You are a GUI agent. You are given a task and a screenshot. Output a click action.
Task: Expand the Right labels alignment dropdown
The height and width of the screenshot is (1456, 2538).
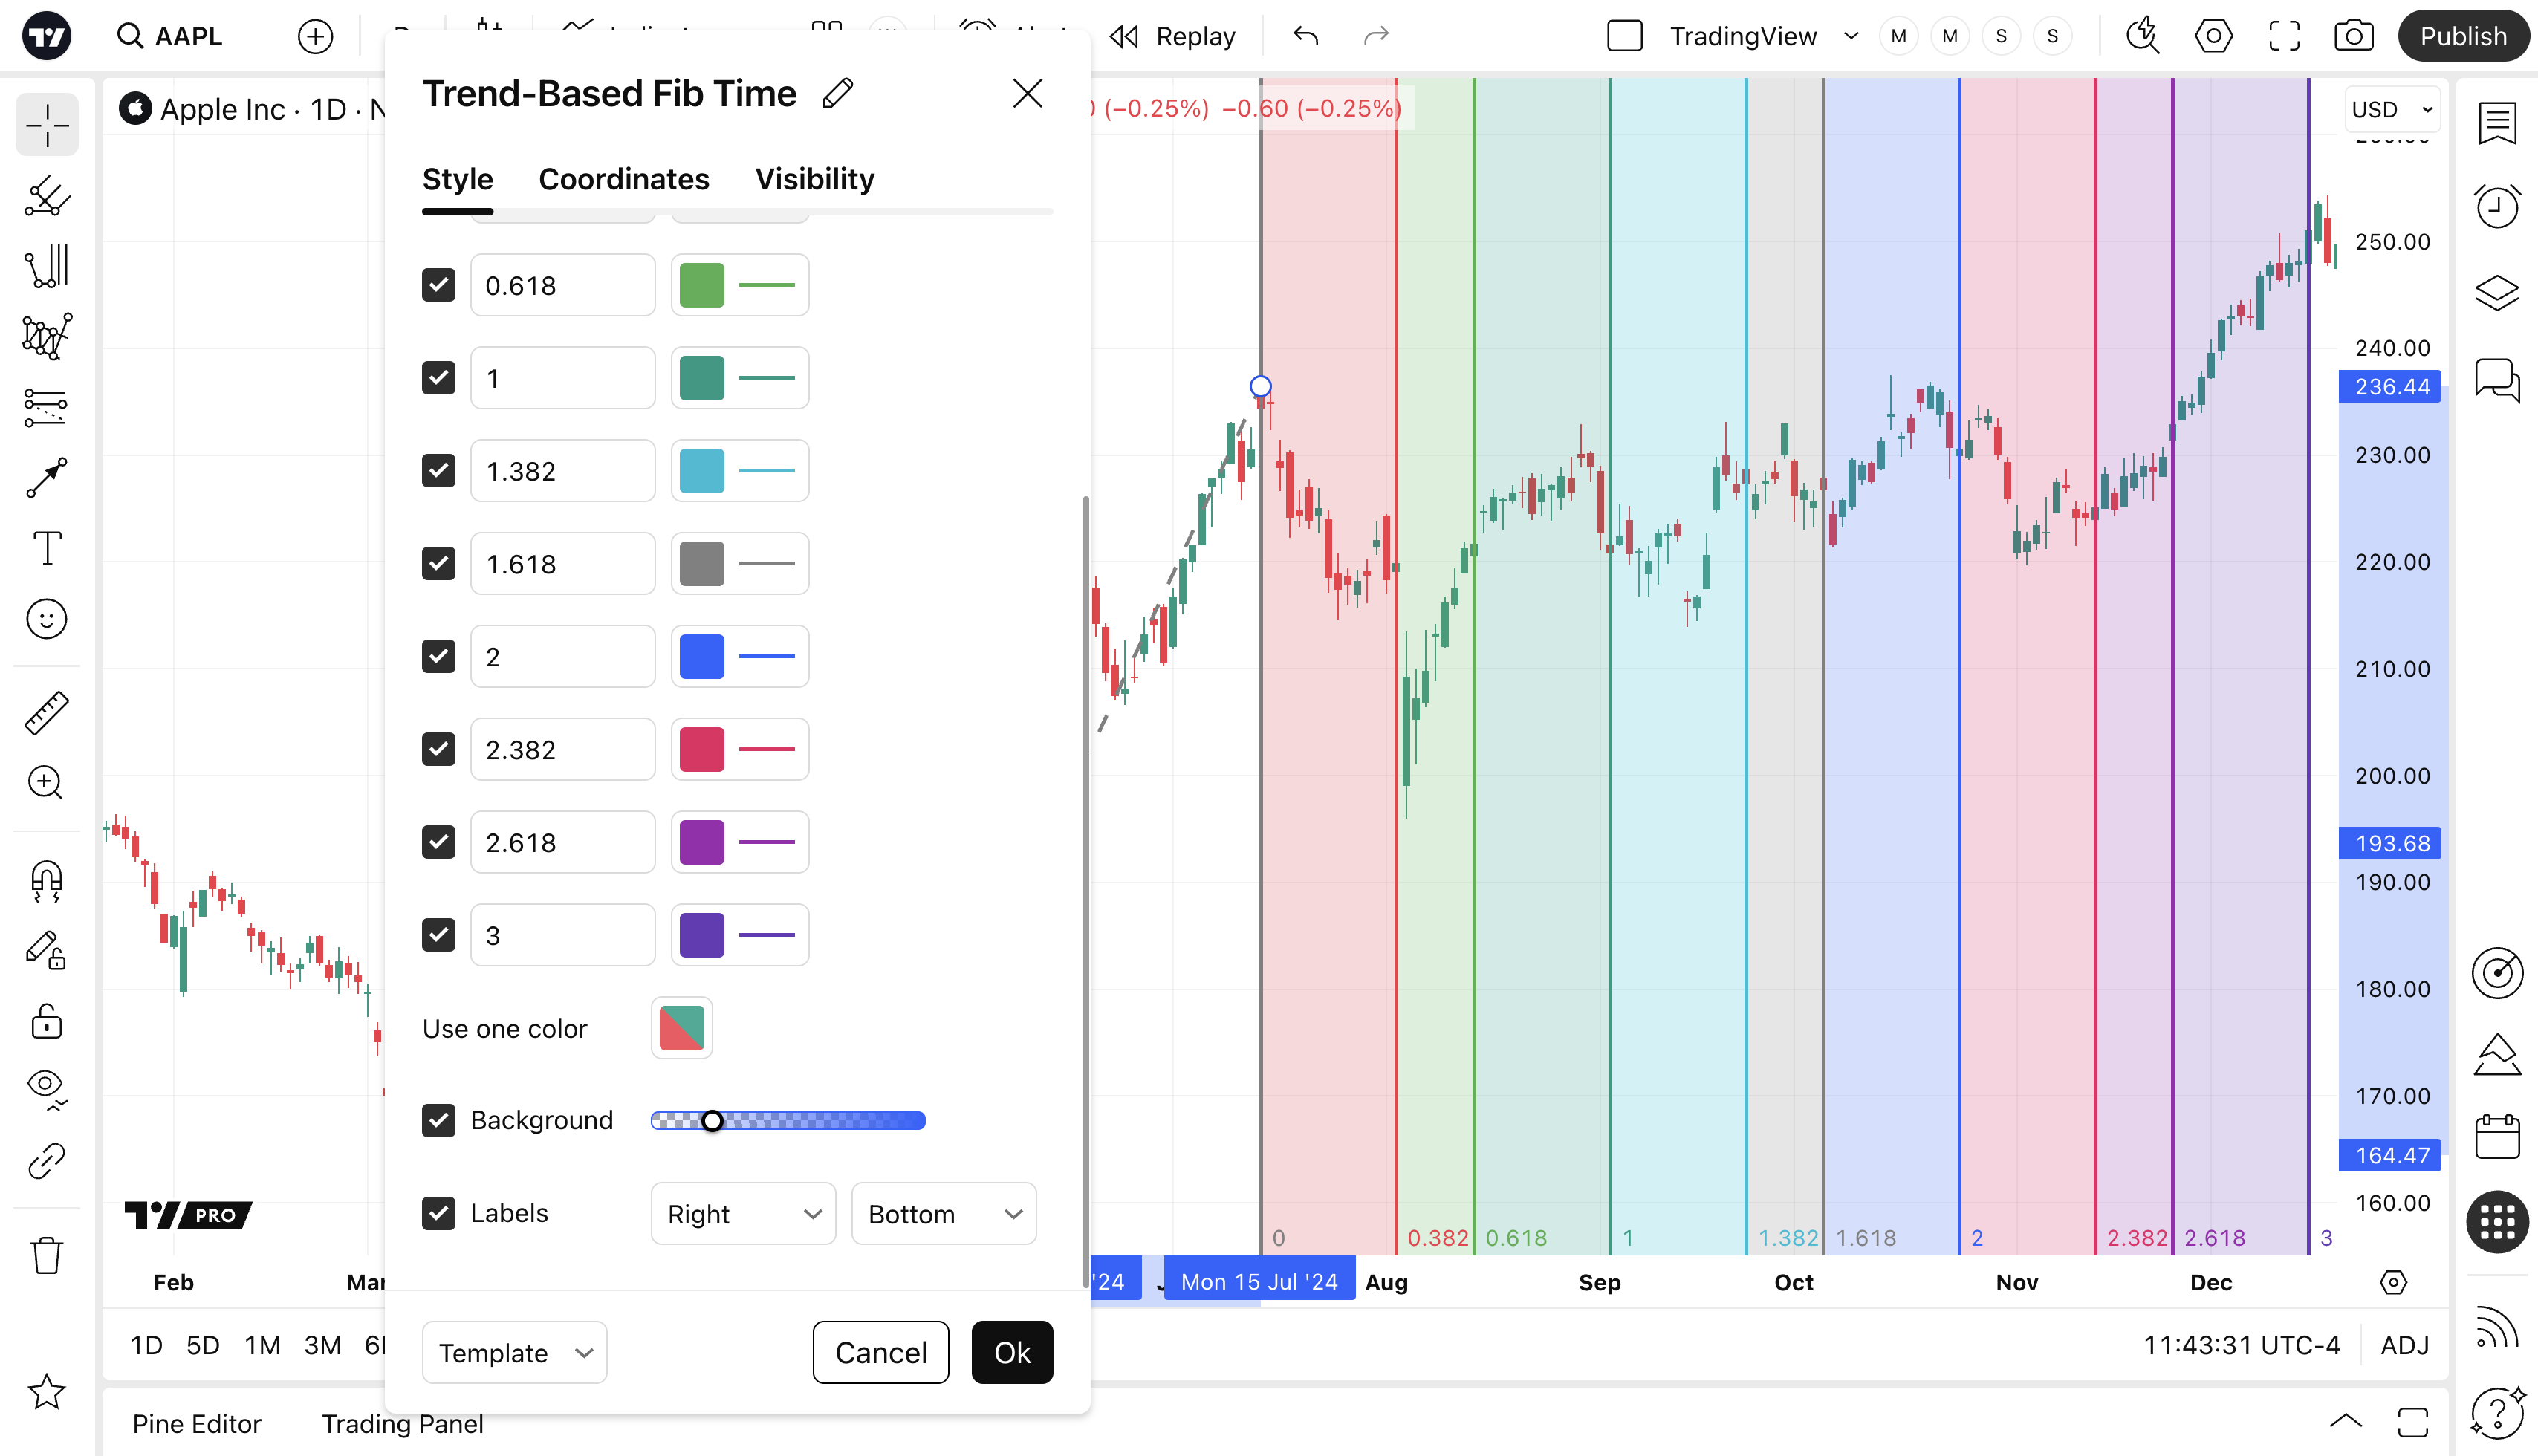[743, 1213]
